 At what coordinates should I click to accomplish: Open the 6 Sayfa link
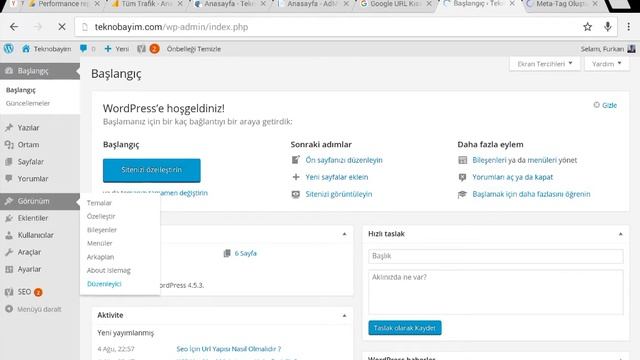pyautogui.click(x=245, y=253)
